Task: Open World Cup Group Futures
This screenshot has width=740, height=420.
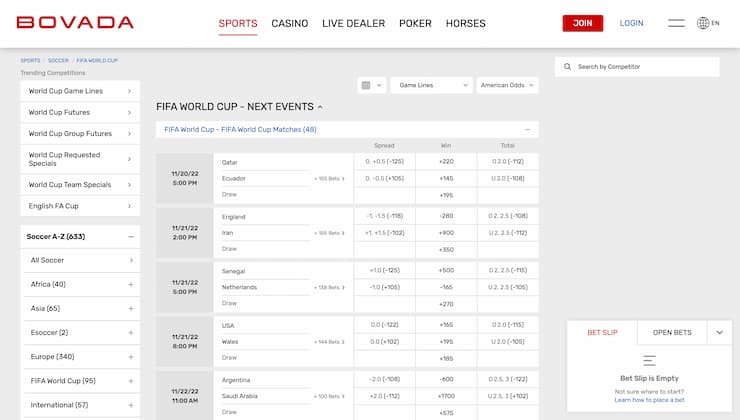Action: pos(80,134)
